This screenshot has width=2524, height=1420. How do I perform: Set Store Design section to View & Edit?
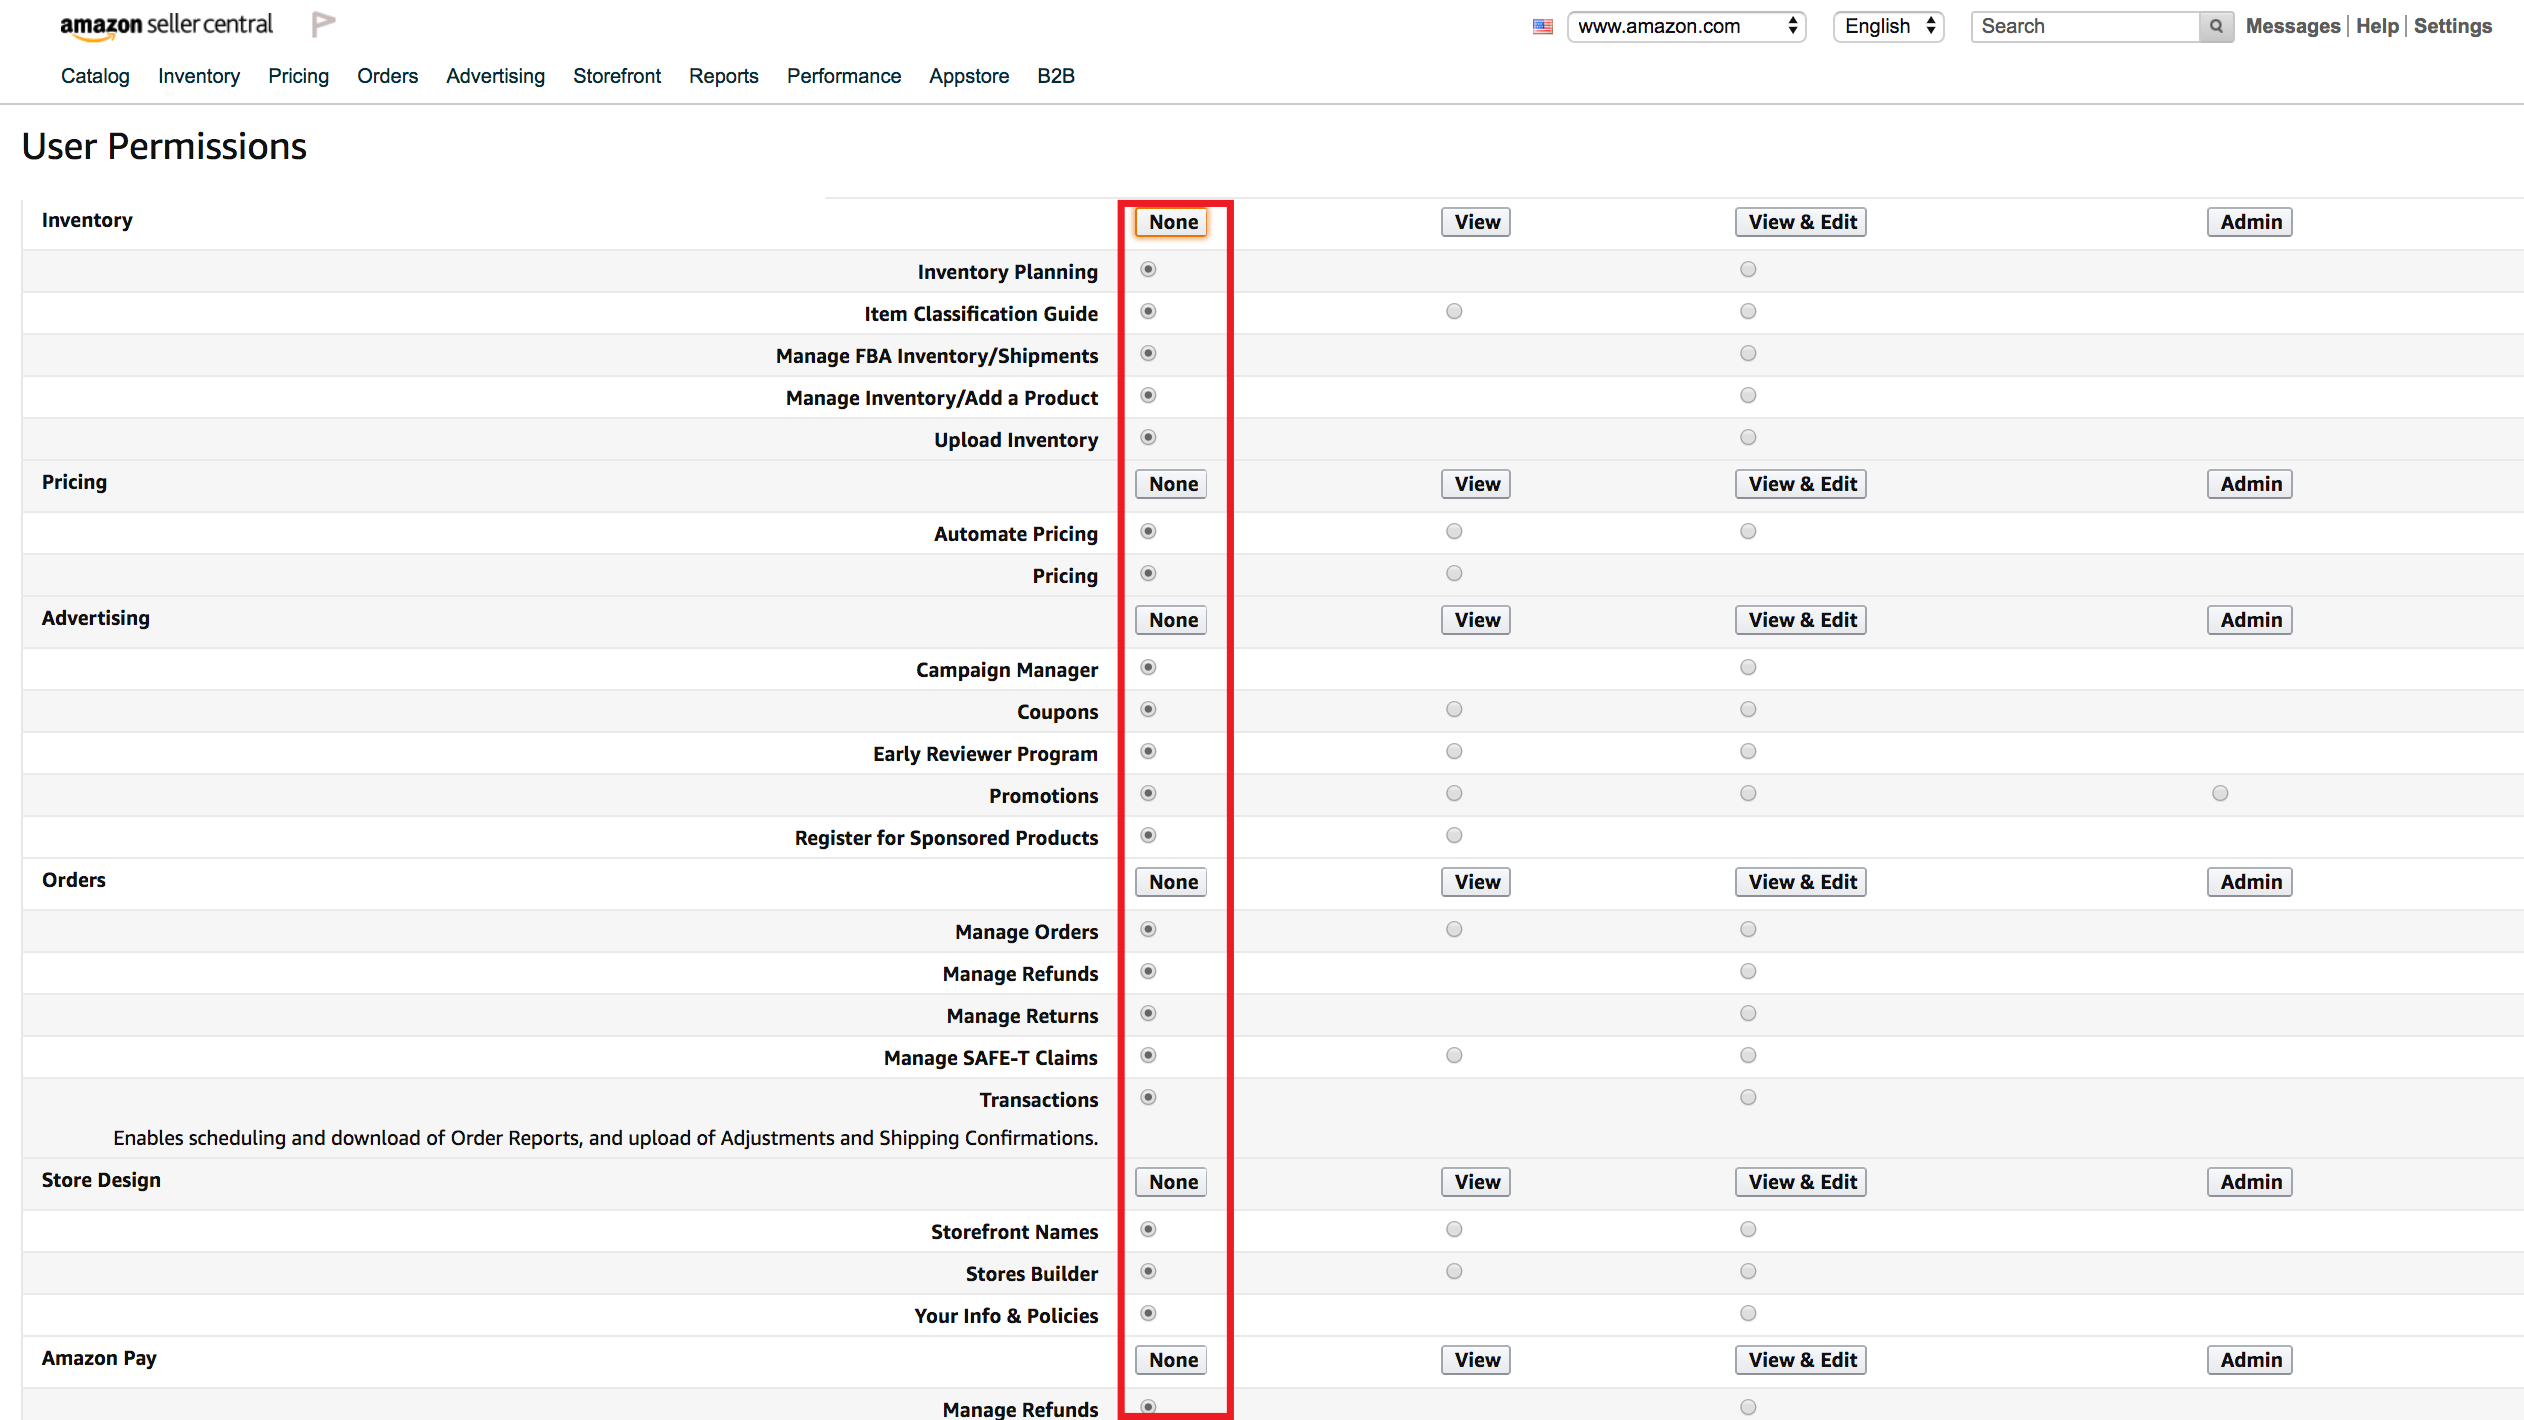[1801, 1182]
